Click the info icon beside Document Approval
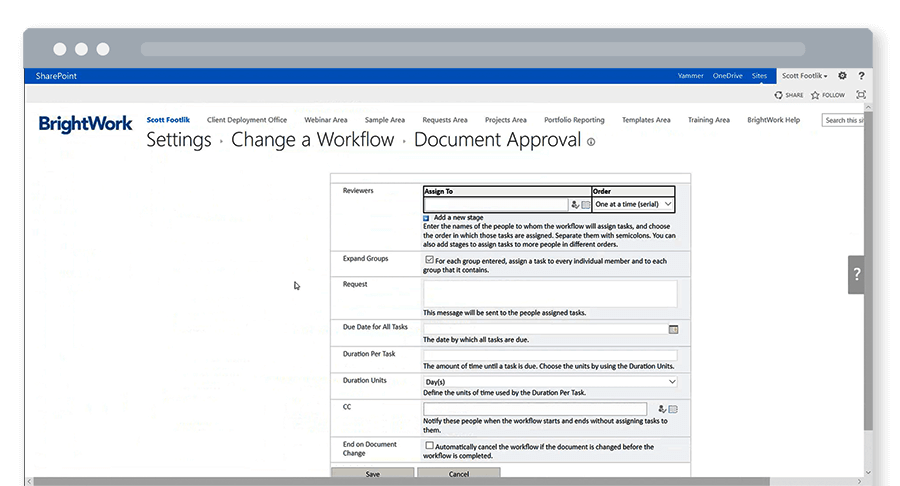The height and width of the screenshot is (486, 900). 591,143
